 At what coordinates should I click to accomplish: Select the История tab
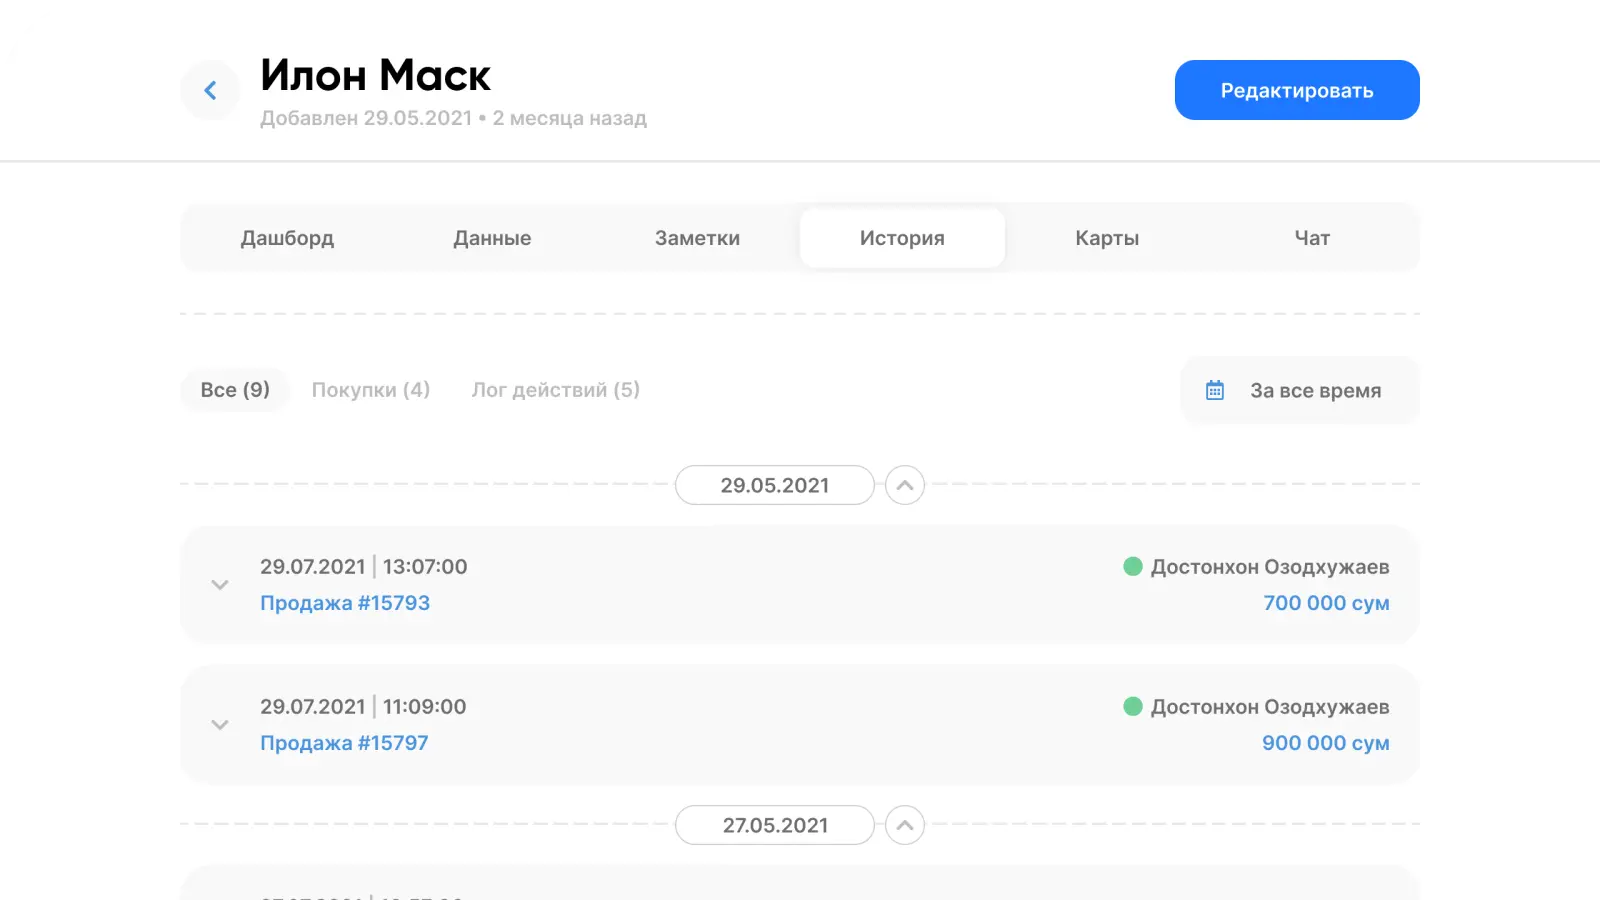(902, 238)
